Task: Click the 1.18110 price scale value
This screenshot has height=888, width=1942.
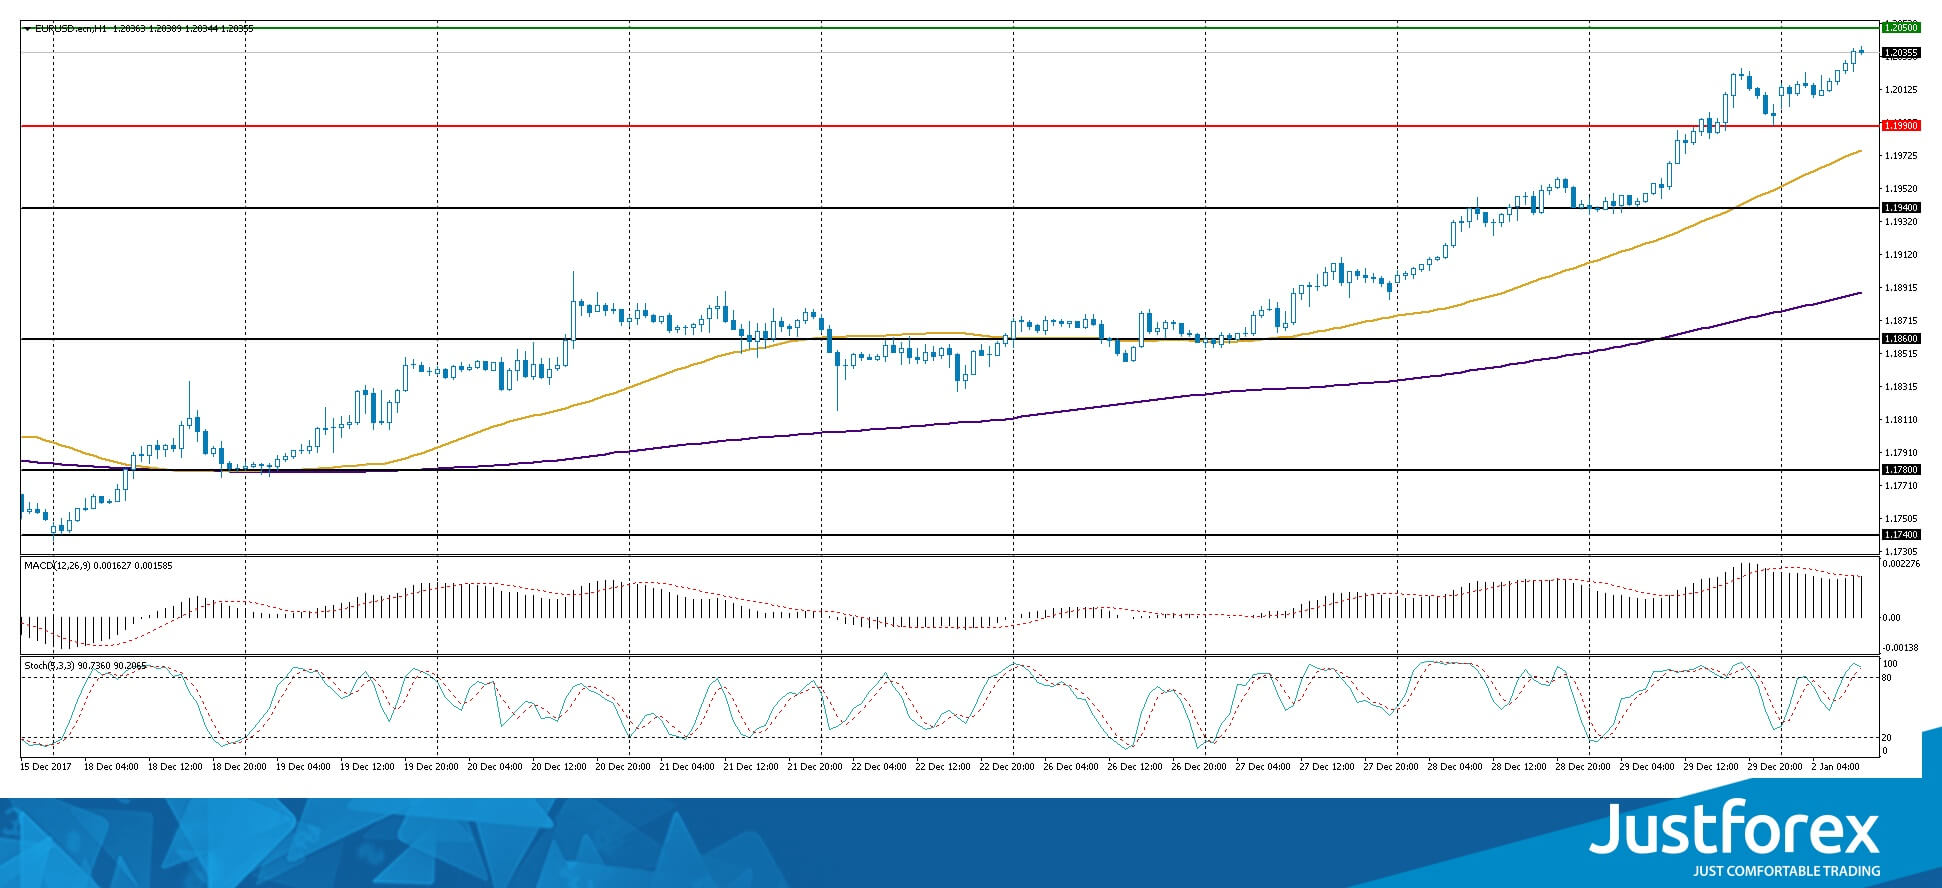Action: [1901, 420]
